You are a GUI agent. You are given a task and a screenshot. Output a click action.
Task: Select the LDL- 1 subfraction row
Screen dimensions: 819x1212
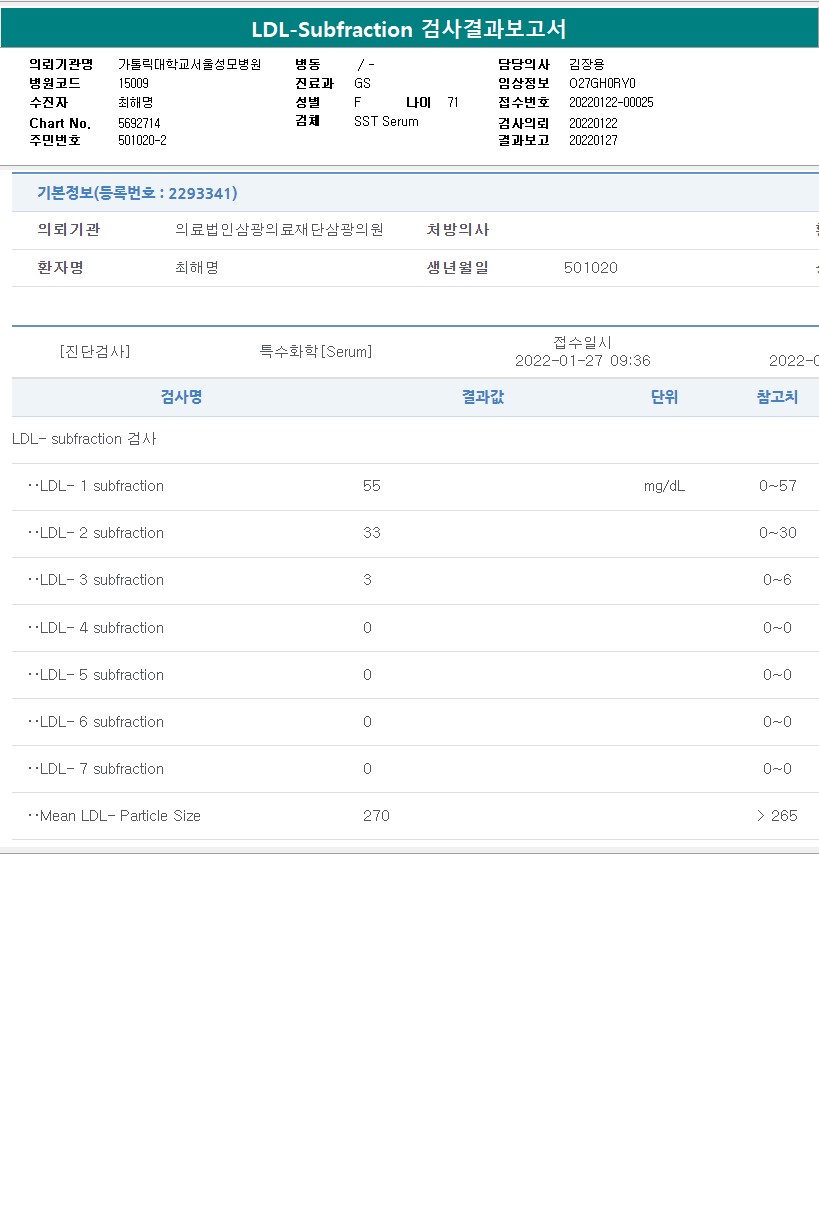point(415,487)
